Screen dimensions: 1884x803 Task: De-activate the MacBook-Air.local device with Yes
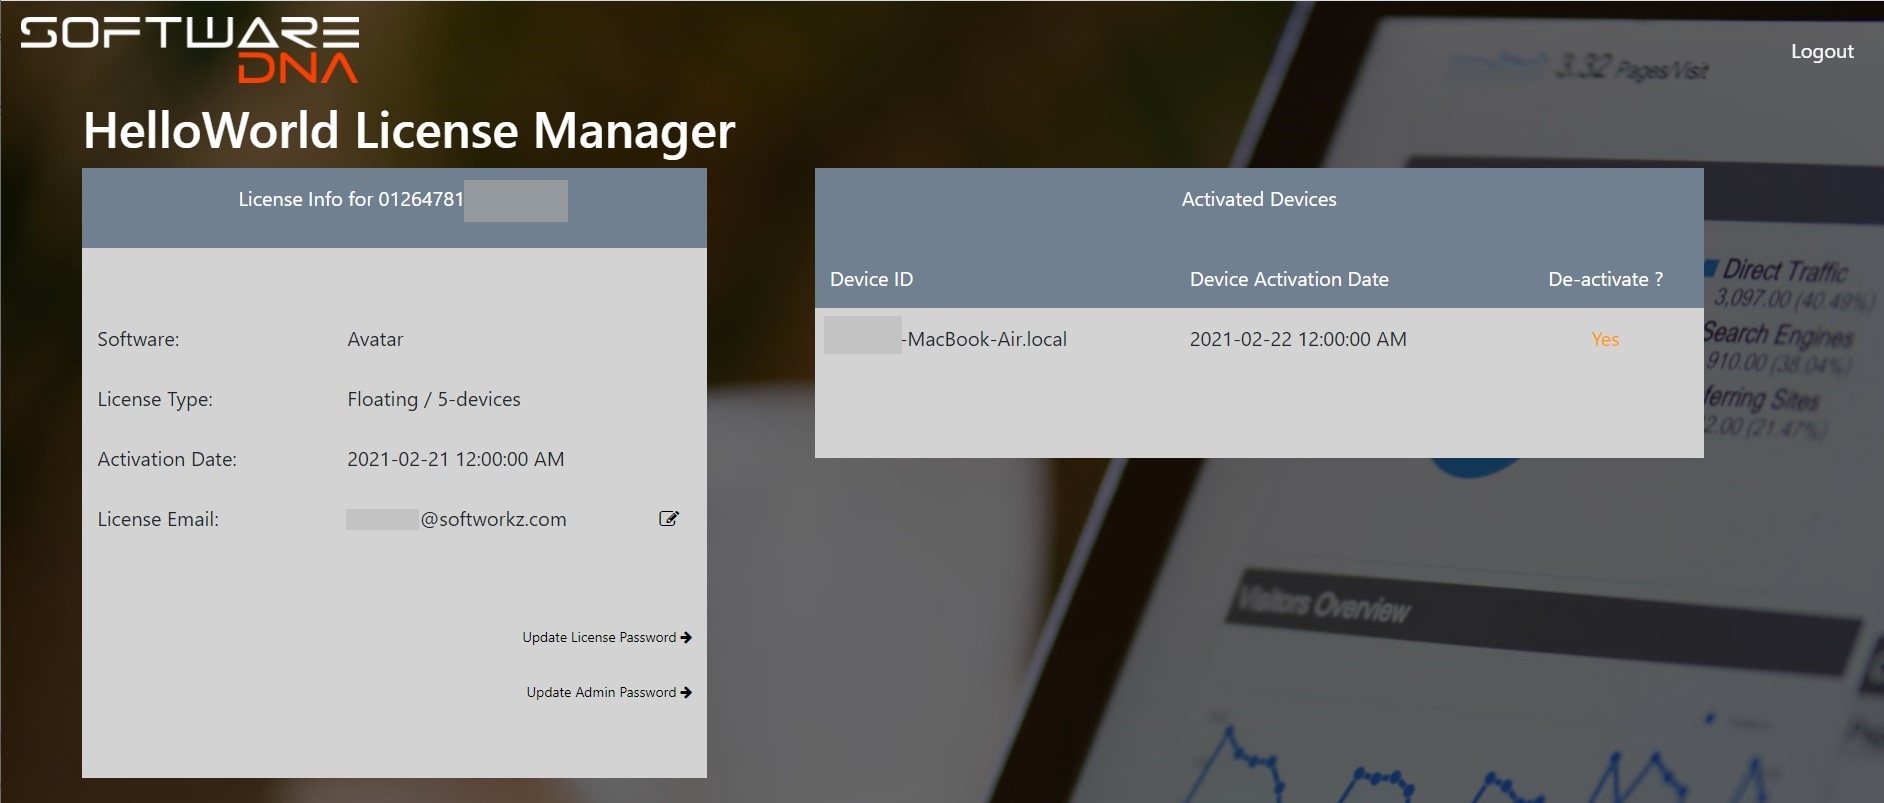pos(1605,339)
